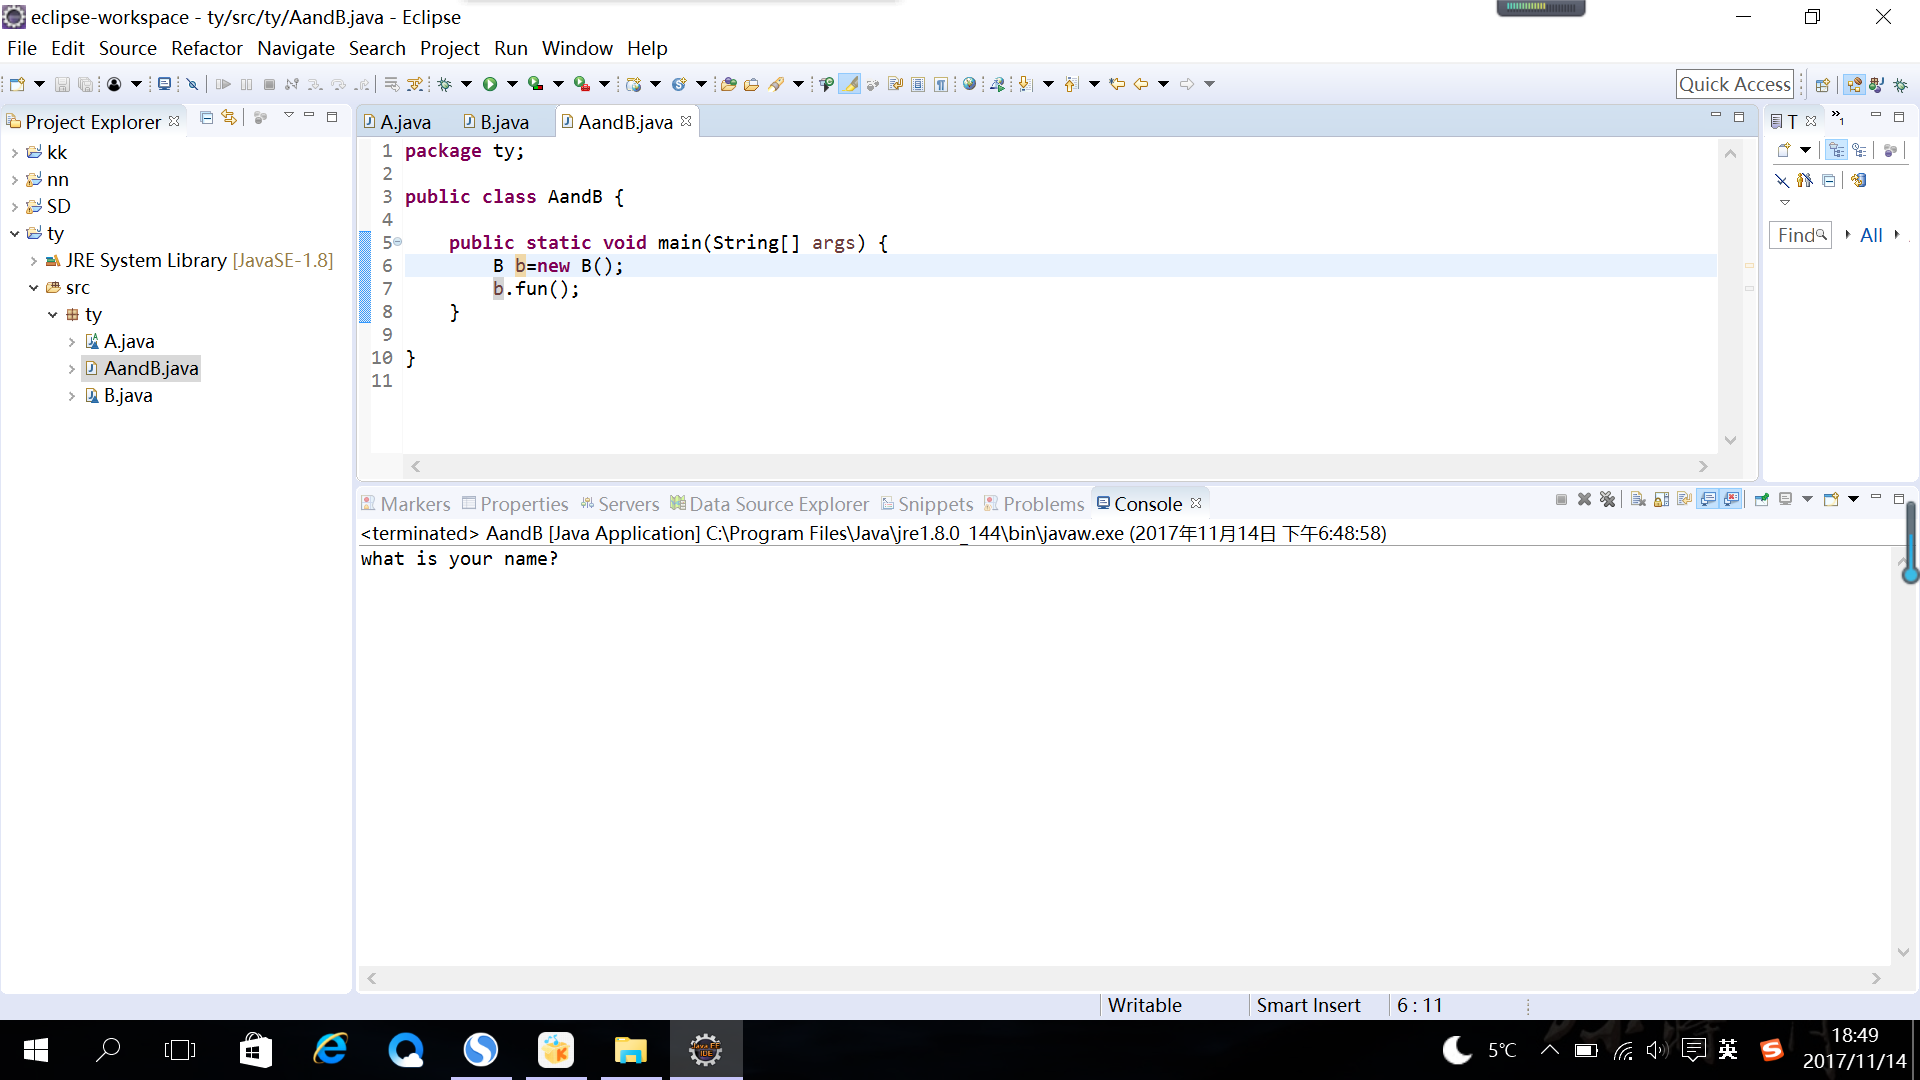Switch to the Markers tab
Viewport: 1920px width, 1080px height.
click(406, 504)
